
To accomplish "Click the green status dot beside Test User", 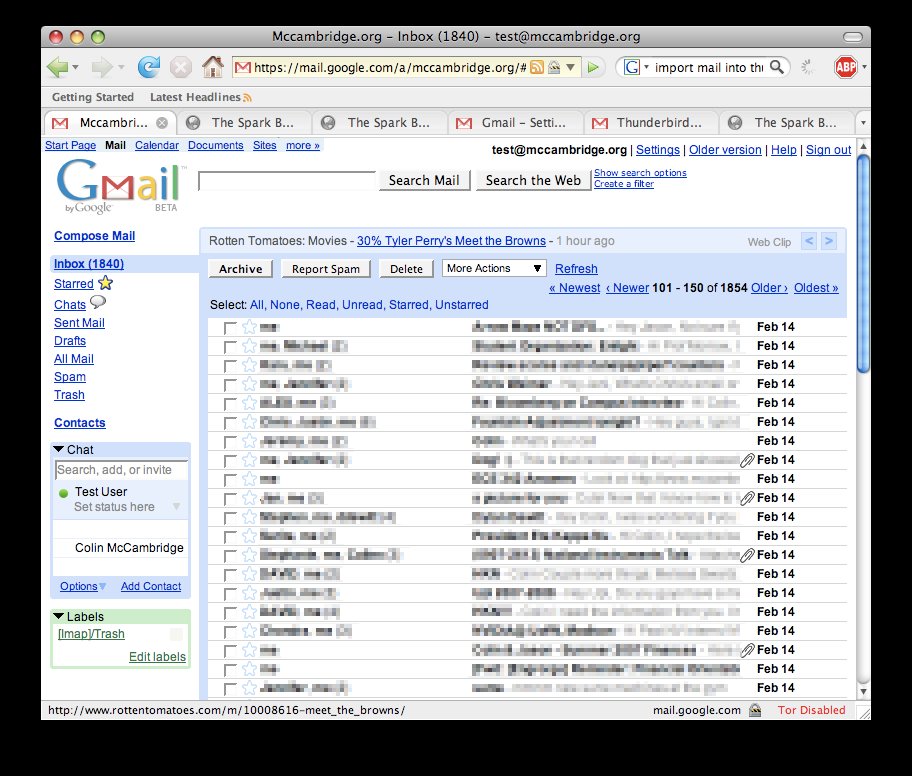I will [63, 493].
